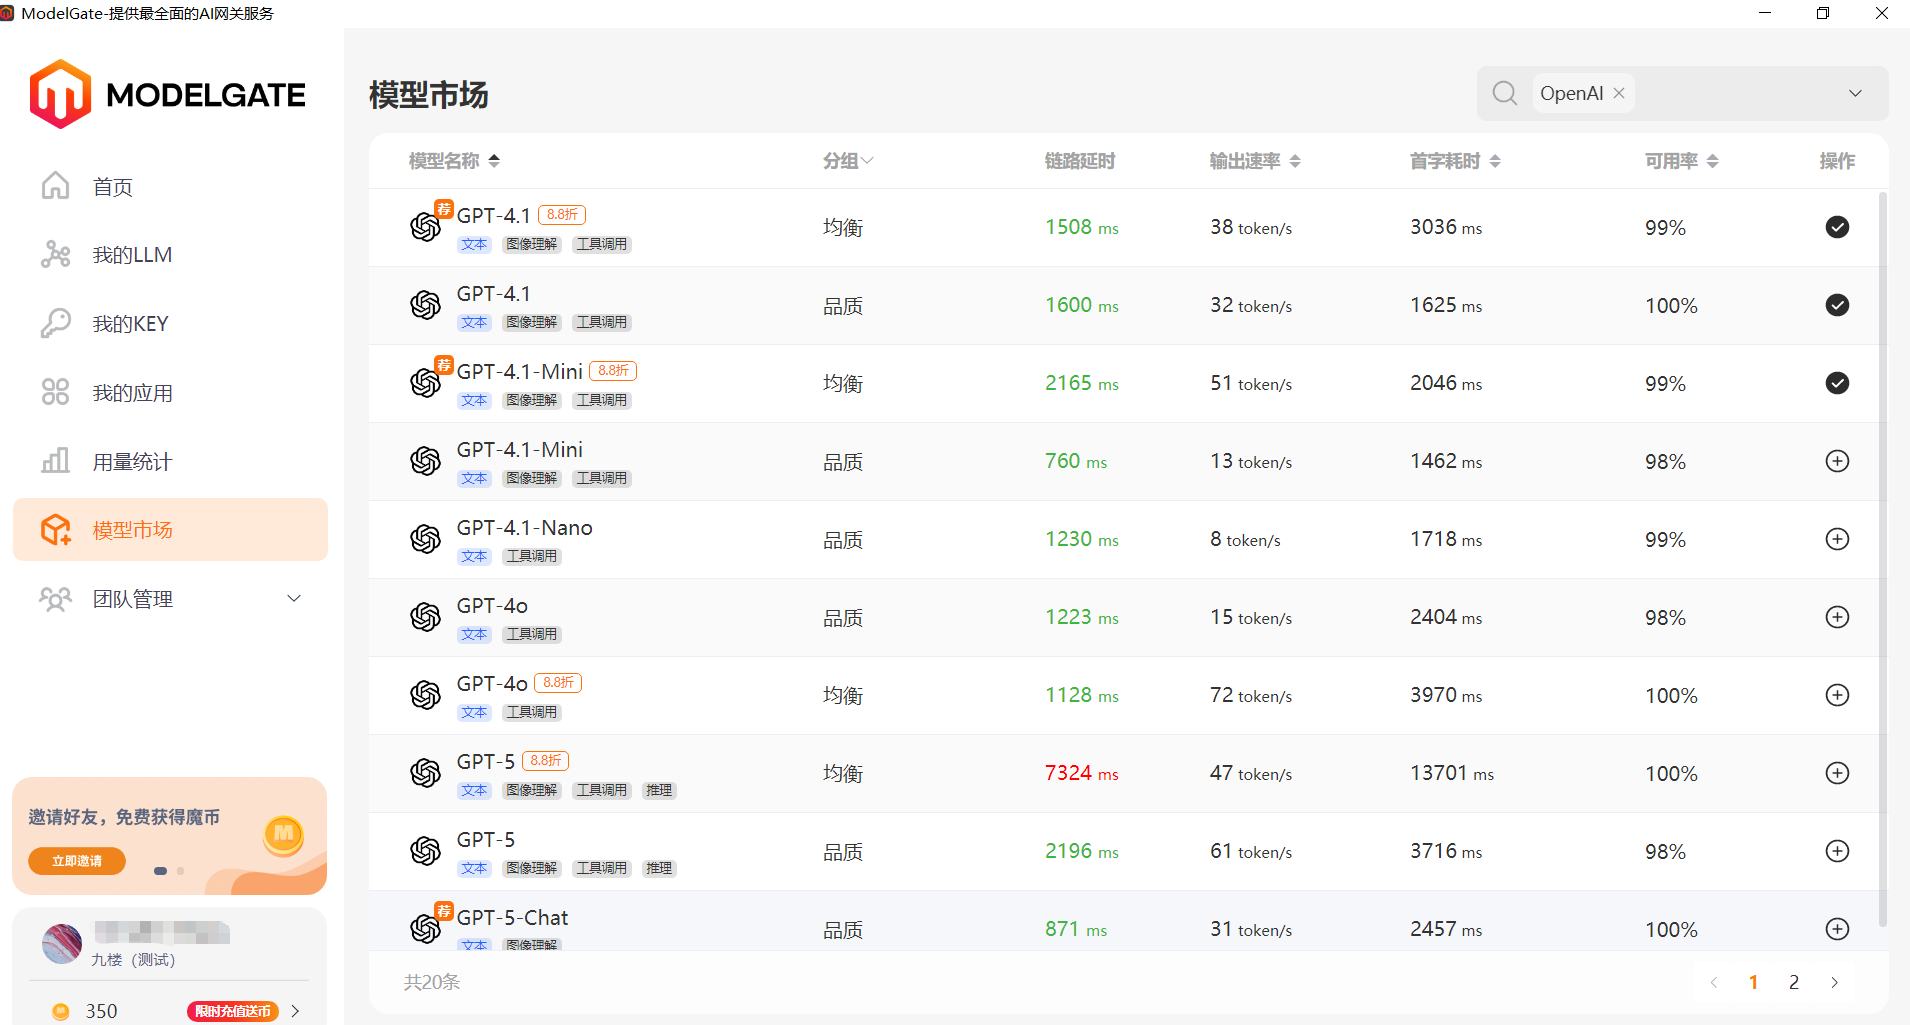Expand the 团队管理 submenu chevron
1910x1025 pixels.
pos(294,598)
